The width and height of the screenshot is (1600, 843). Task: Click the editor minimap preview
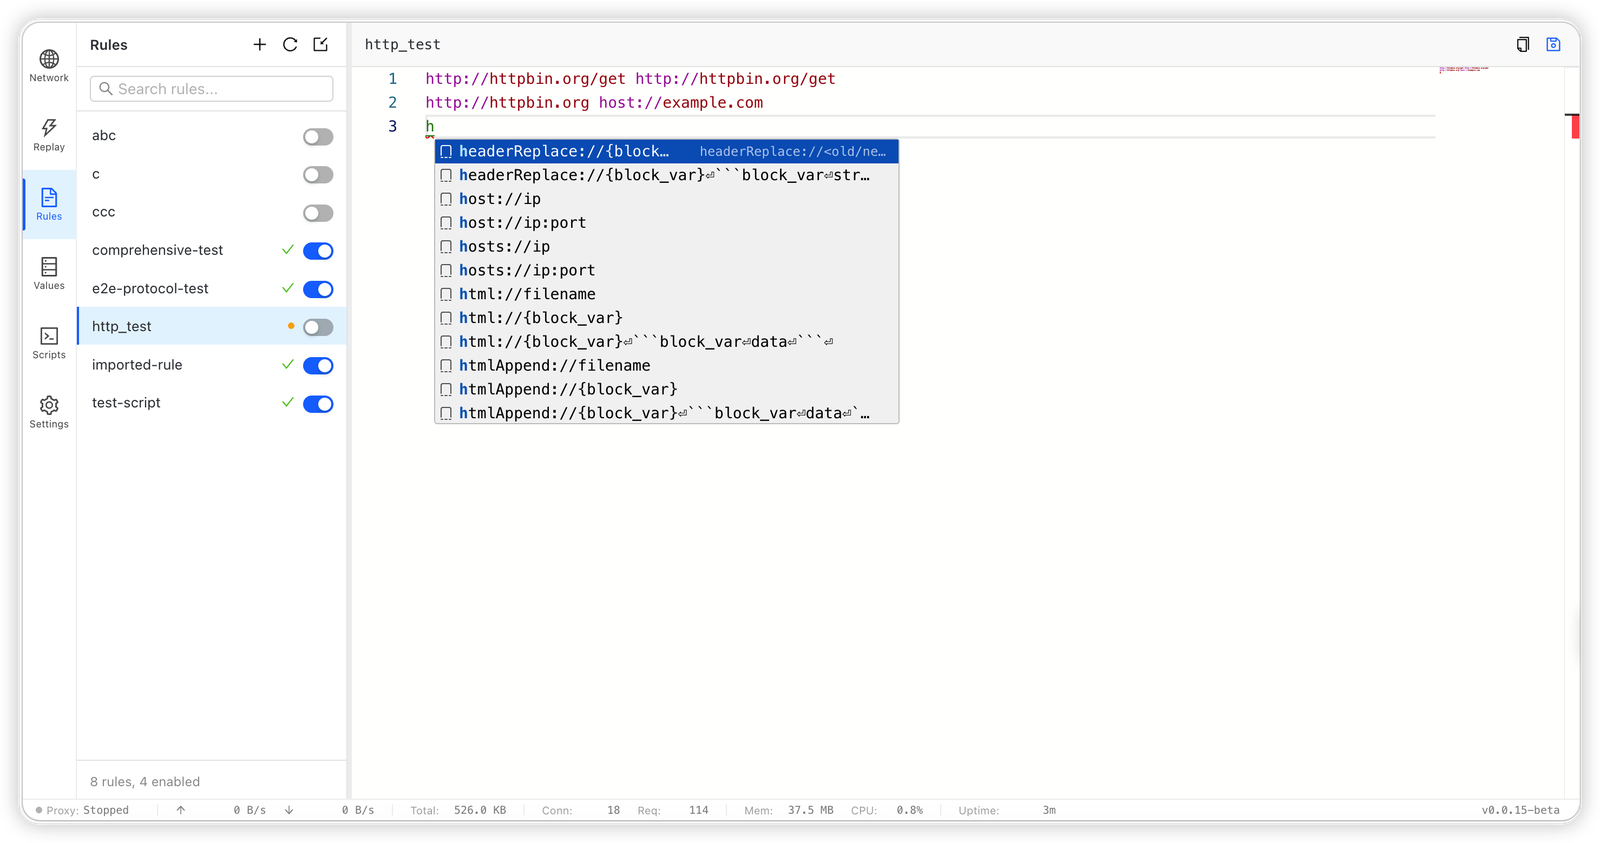click(x=1464, y=70)
